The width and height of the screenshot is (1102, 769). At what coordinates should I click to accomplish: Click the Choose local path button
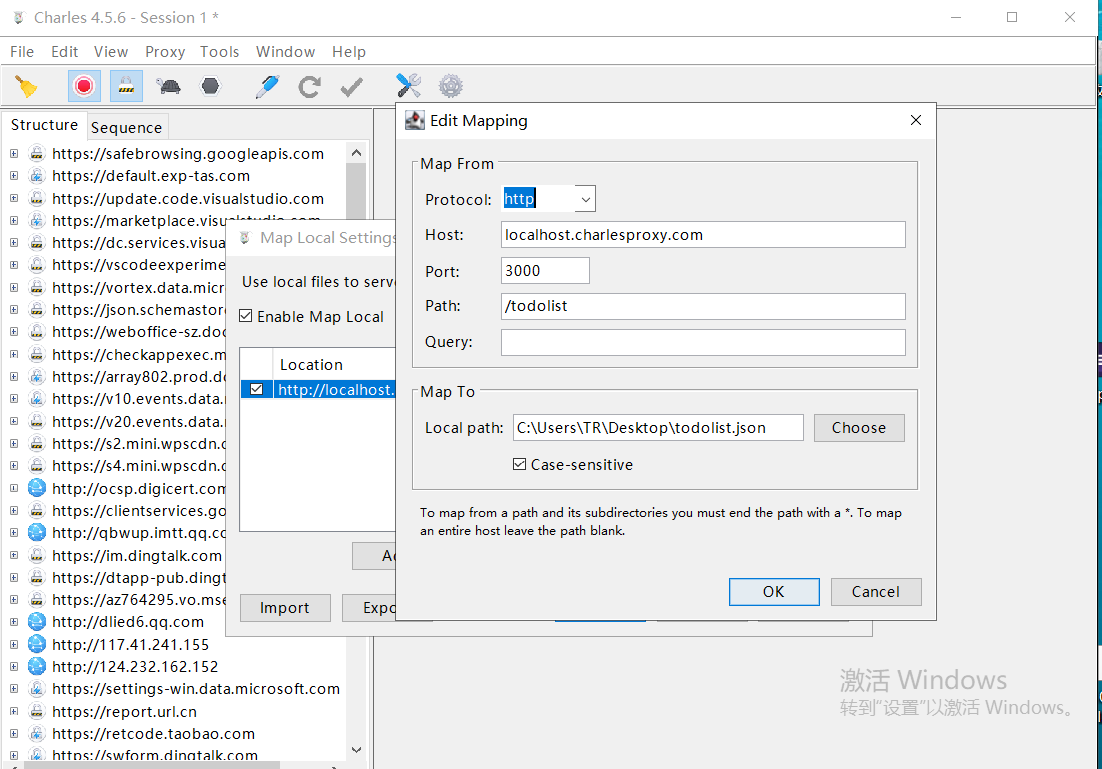pos(859,427)
